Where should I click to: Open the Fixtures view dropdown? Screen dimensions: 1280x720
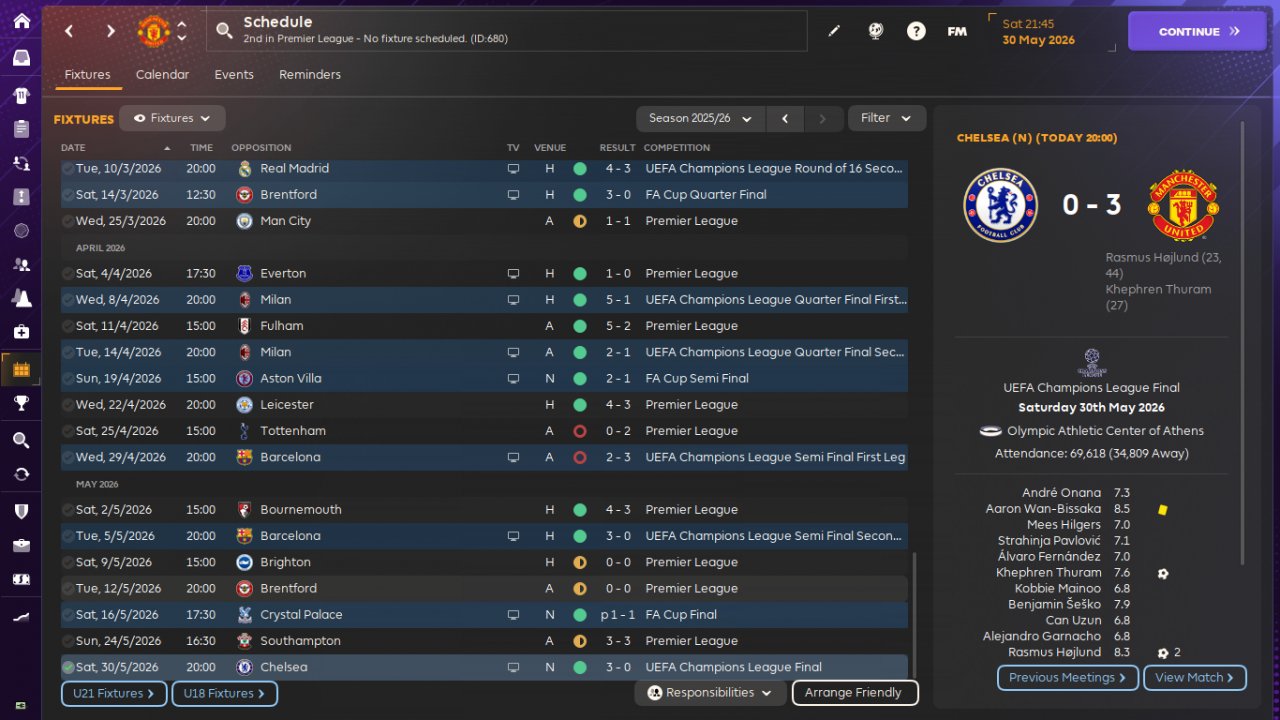point(172,118)
